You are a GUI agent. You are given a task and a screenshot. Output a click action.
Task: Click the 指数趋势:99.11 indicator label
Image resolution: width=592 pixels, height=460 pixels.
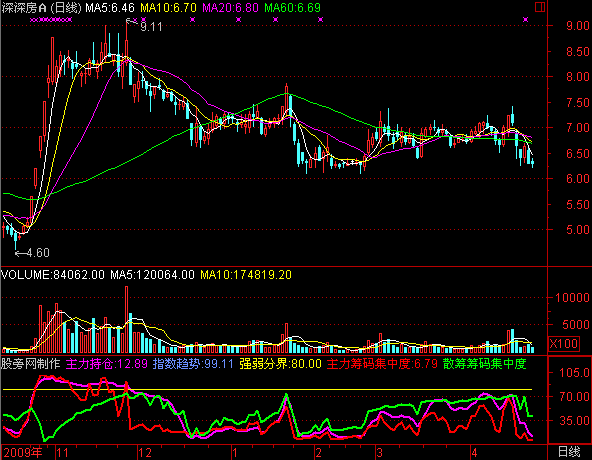pyautogui.click(x=193, y=364)
